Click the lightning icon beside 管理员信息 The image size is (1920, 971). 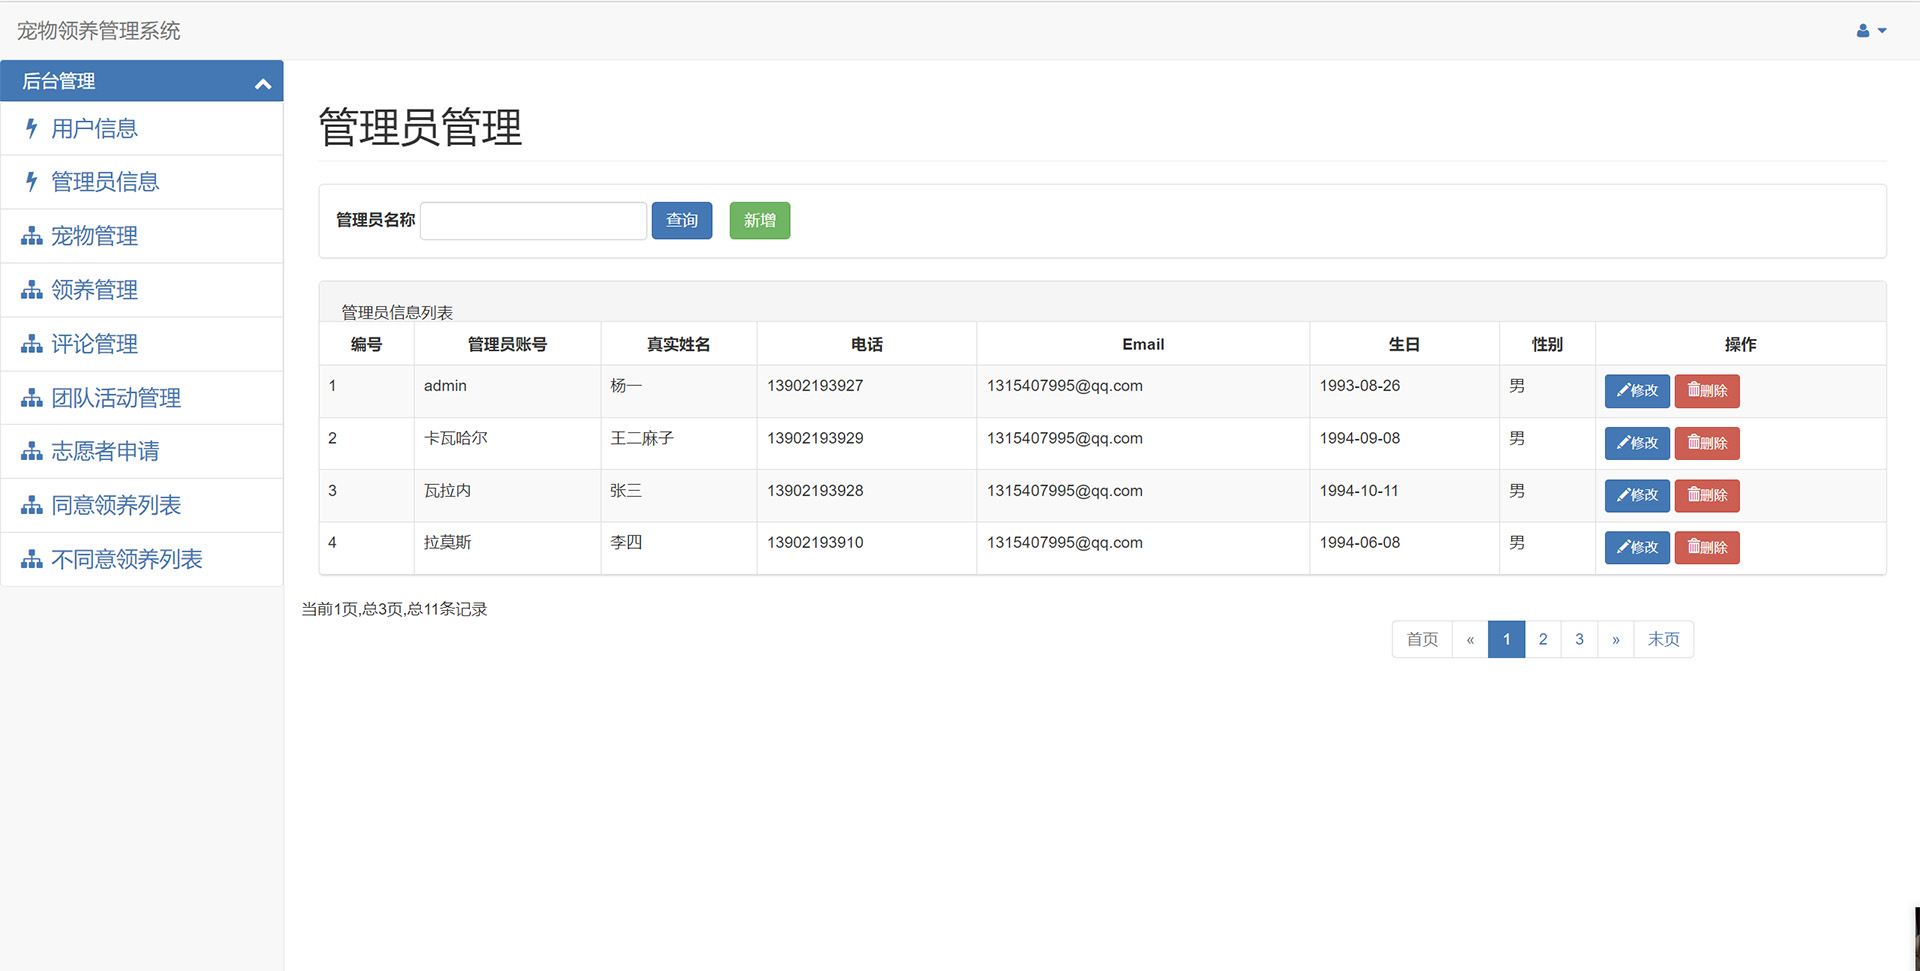[x=32, y=182]
